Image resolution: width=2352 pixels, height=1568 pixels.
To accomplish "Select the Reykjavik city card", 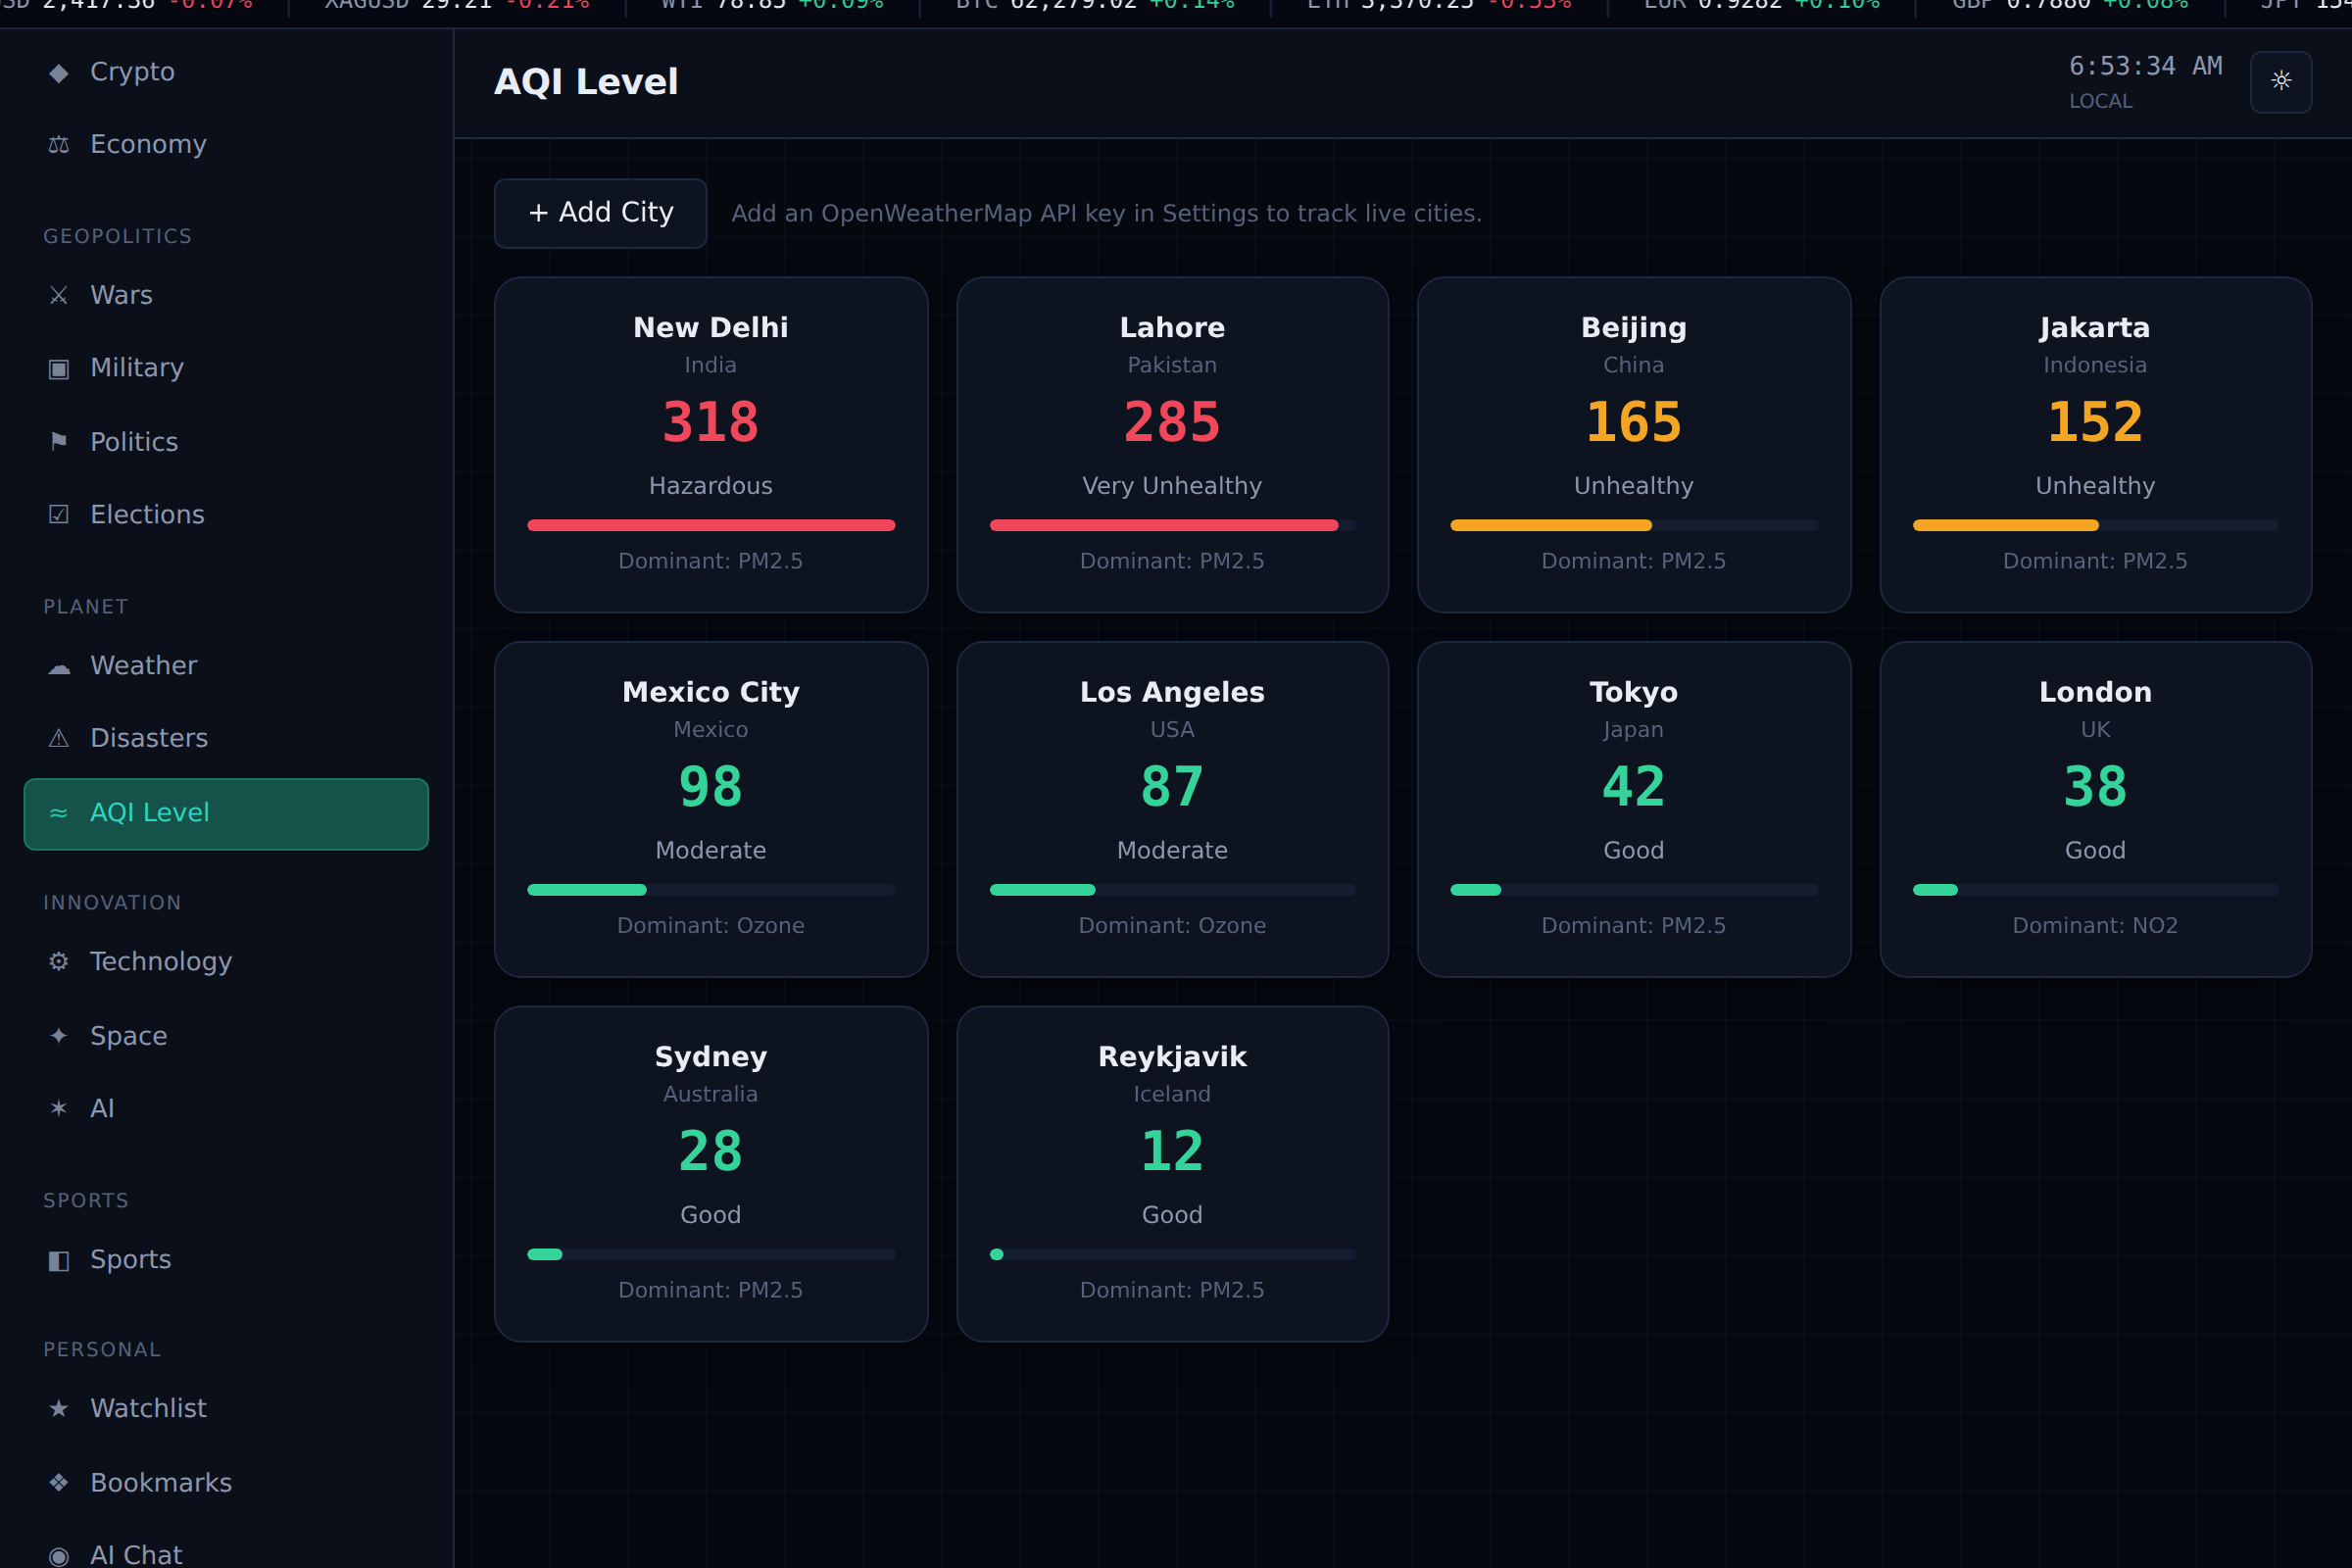I will tap(1172, 1173).
